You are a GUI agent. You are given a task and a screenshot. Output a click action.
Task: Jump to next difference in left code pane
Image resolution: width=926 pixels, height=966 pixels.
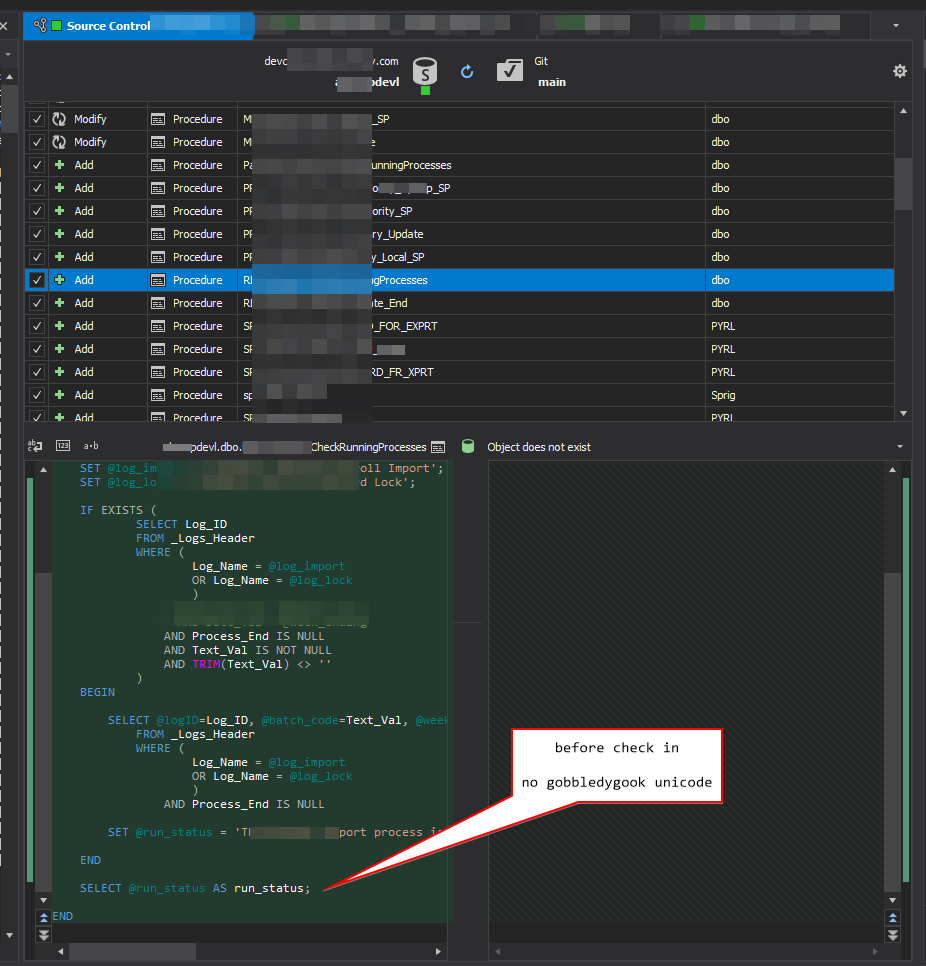(44, 935)
